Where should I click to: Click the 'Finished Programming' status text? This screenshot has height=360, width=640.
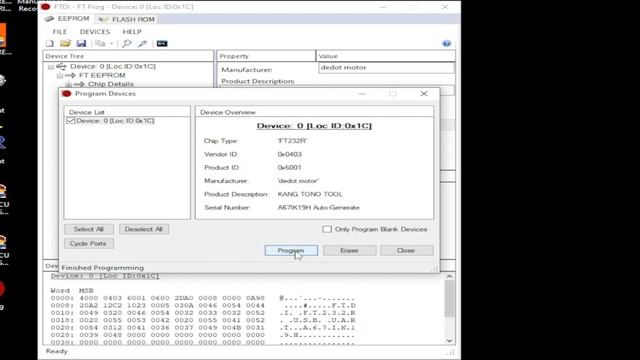coord(102,268)
